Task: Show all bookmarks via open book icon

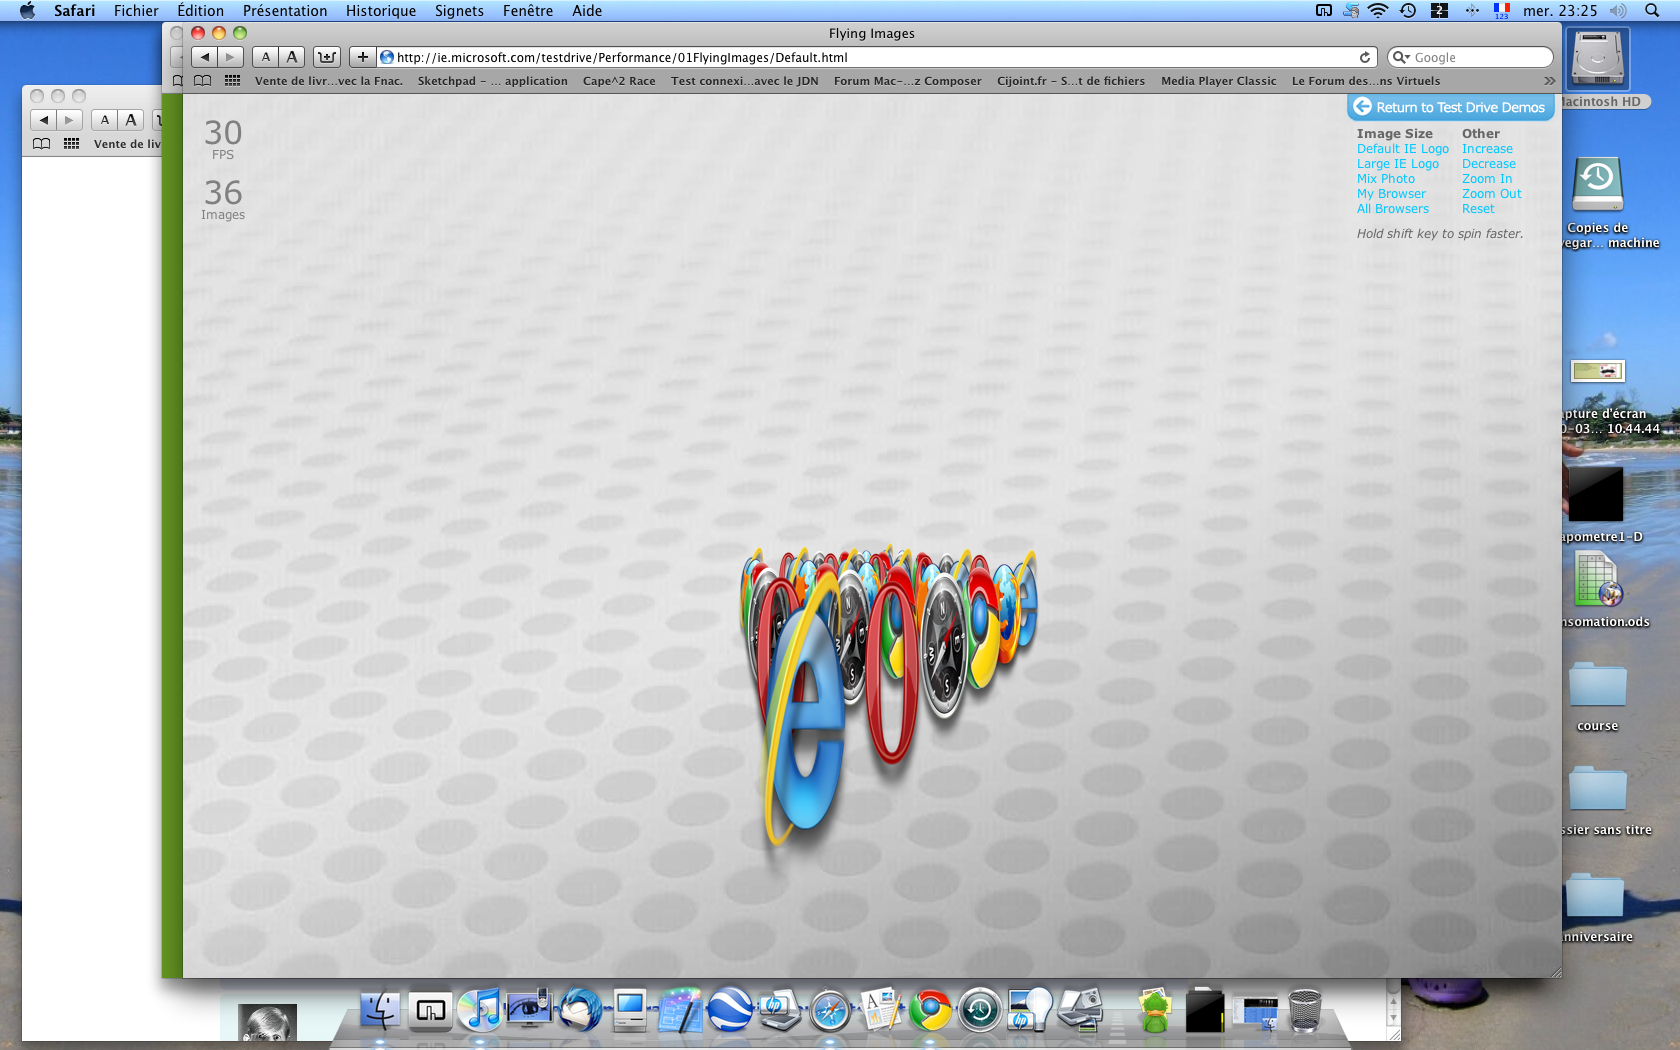Action: (x=202, y=81)
